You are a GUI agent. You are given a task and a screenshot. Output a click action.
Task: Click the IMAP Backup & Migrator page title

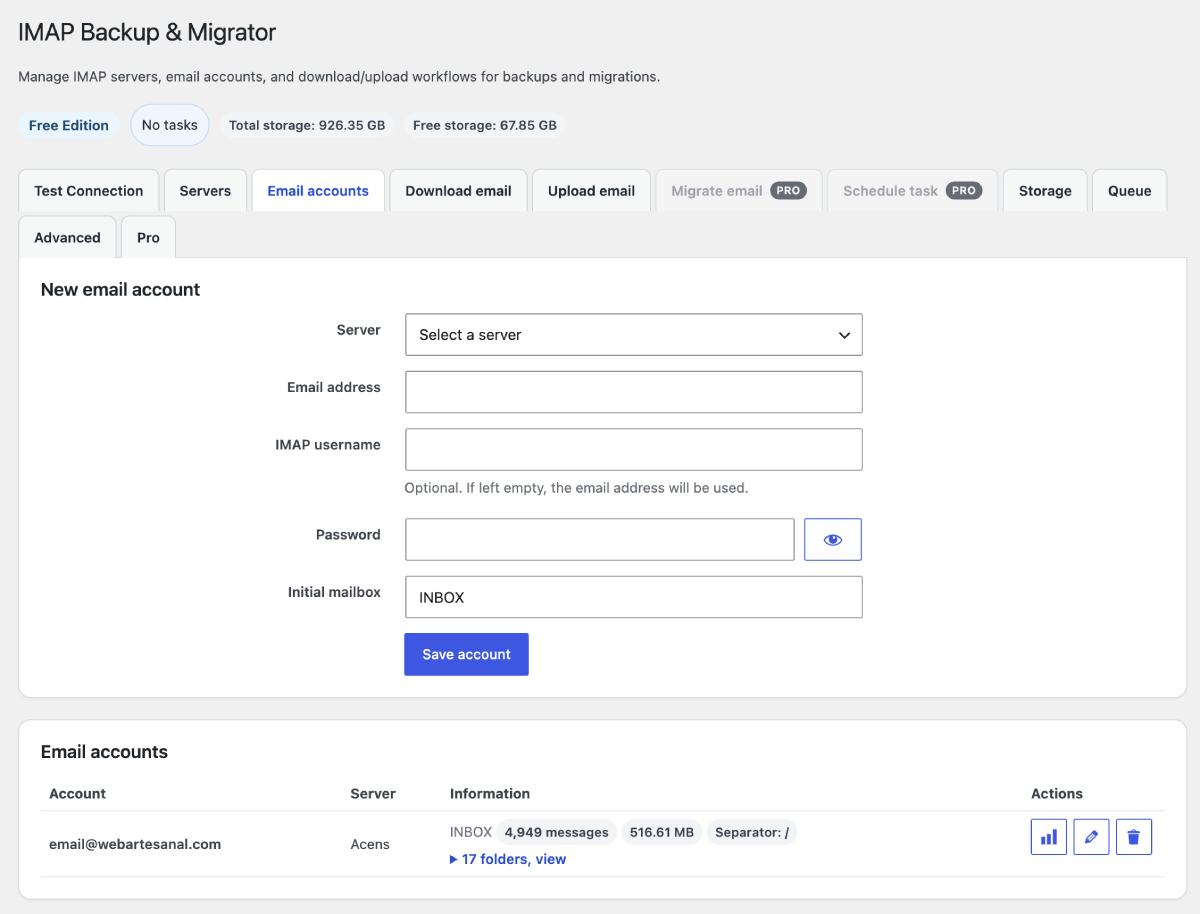pos(147,32)
